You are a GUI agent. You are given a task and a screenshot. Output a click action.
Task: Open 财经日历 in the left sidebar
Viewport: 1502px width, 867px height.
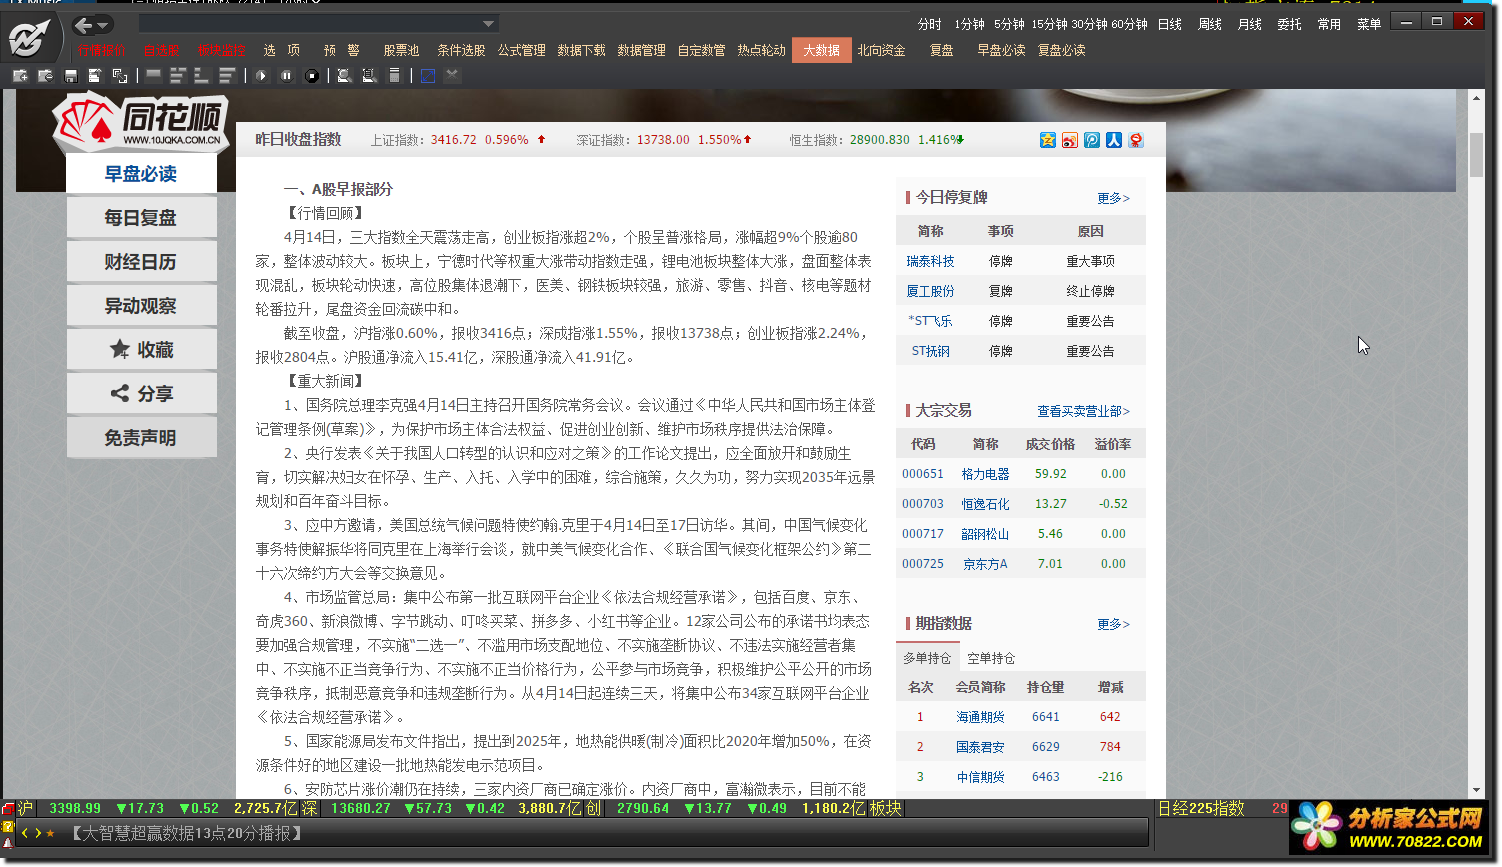(x=141, y=261)
